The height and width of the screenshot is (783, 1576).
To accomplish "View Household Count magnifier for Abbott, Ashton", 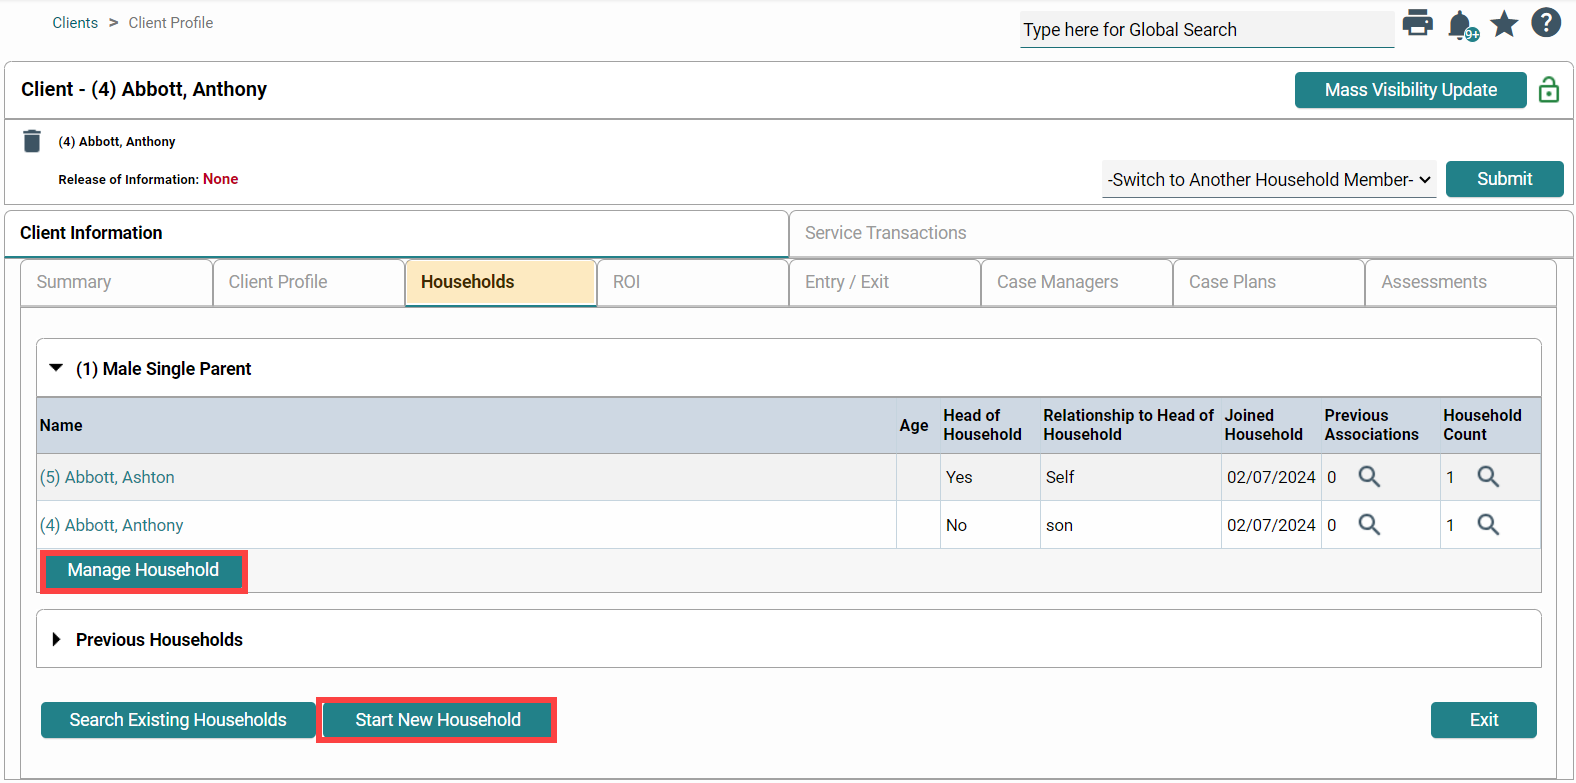I will coord(1488,477).
